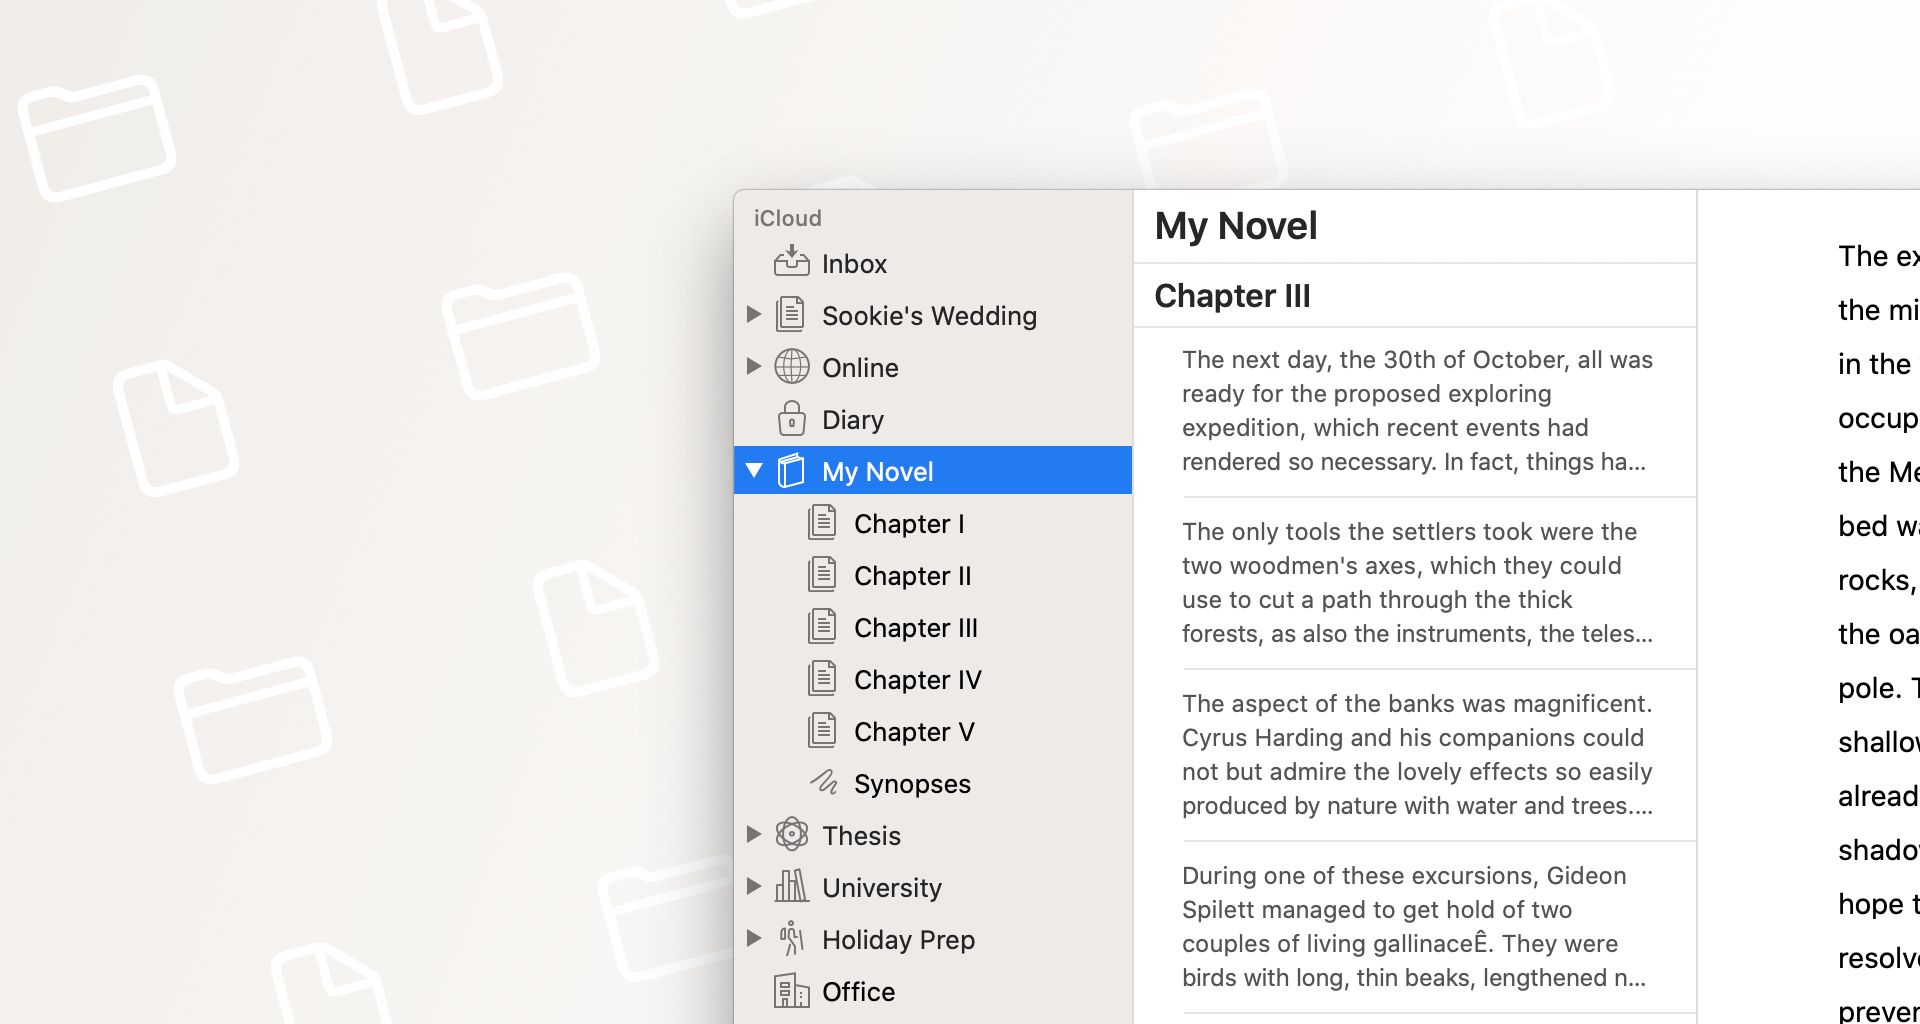Expand the Sookie's Wedding folder

coord(754,314)
